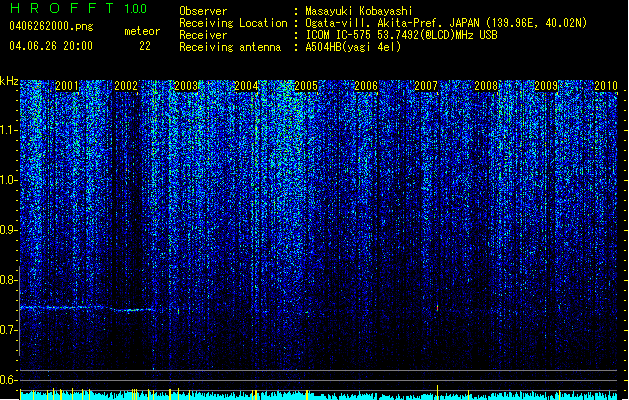
Task: Select the ICOM IC-575 receiver description
Action: point(401,35)
